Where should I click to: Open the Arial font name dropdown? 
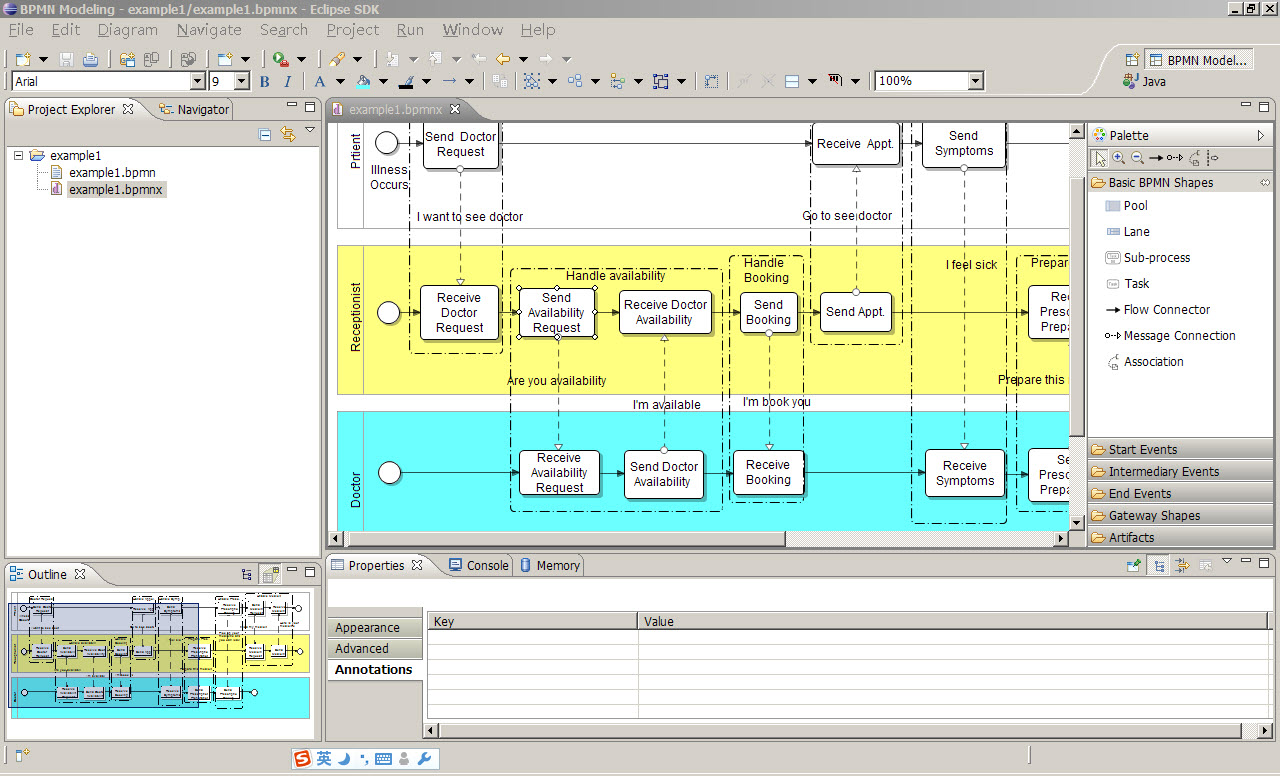[196, 81]
